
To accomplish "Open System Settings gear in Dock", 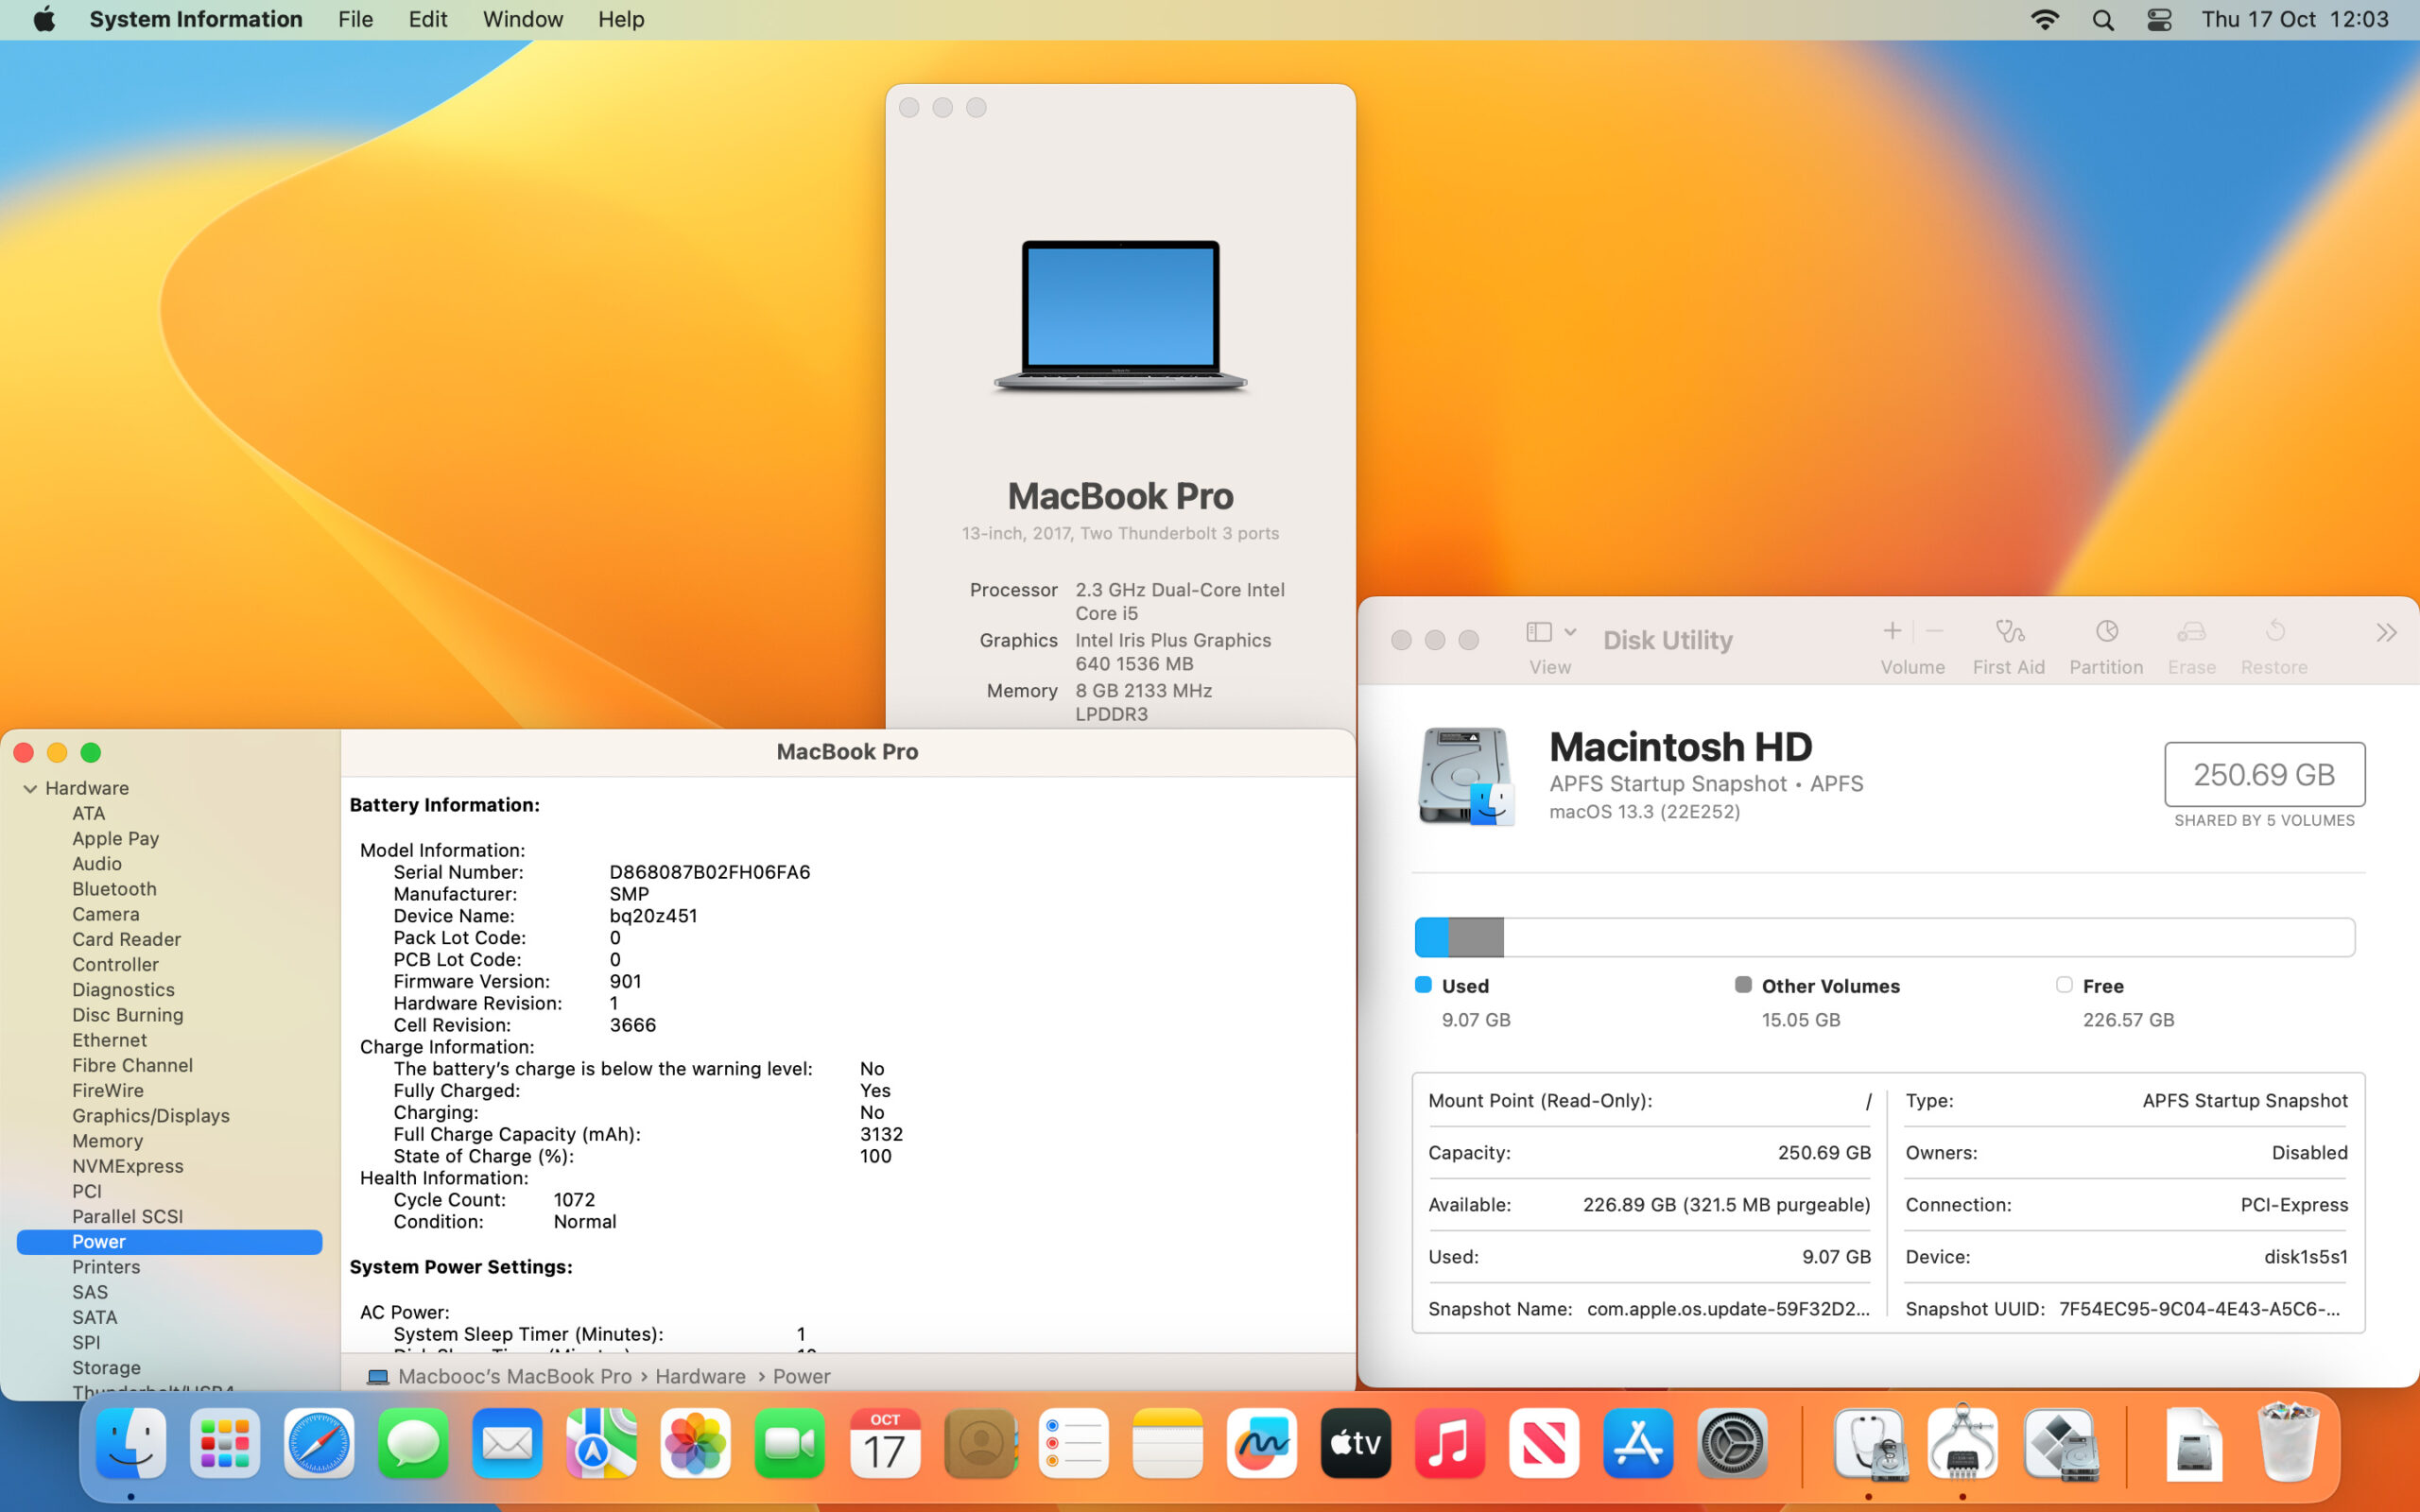I will (x=1733, y=1443).
